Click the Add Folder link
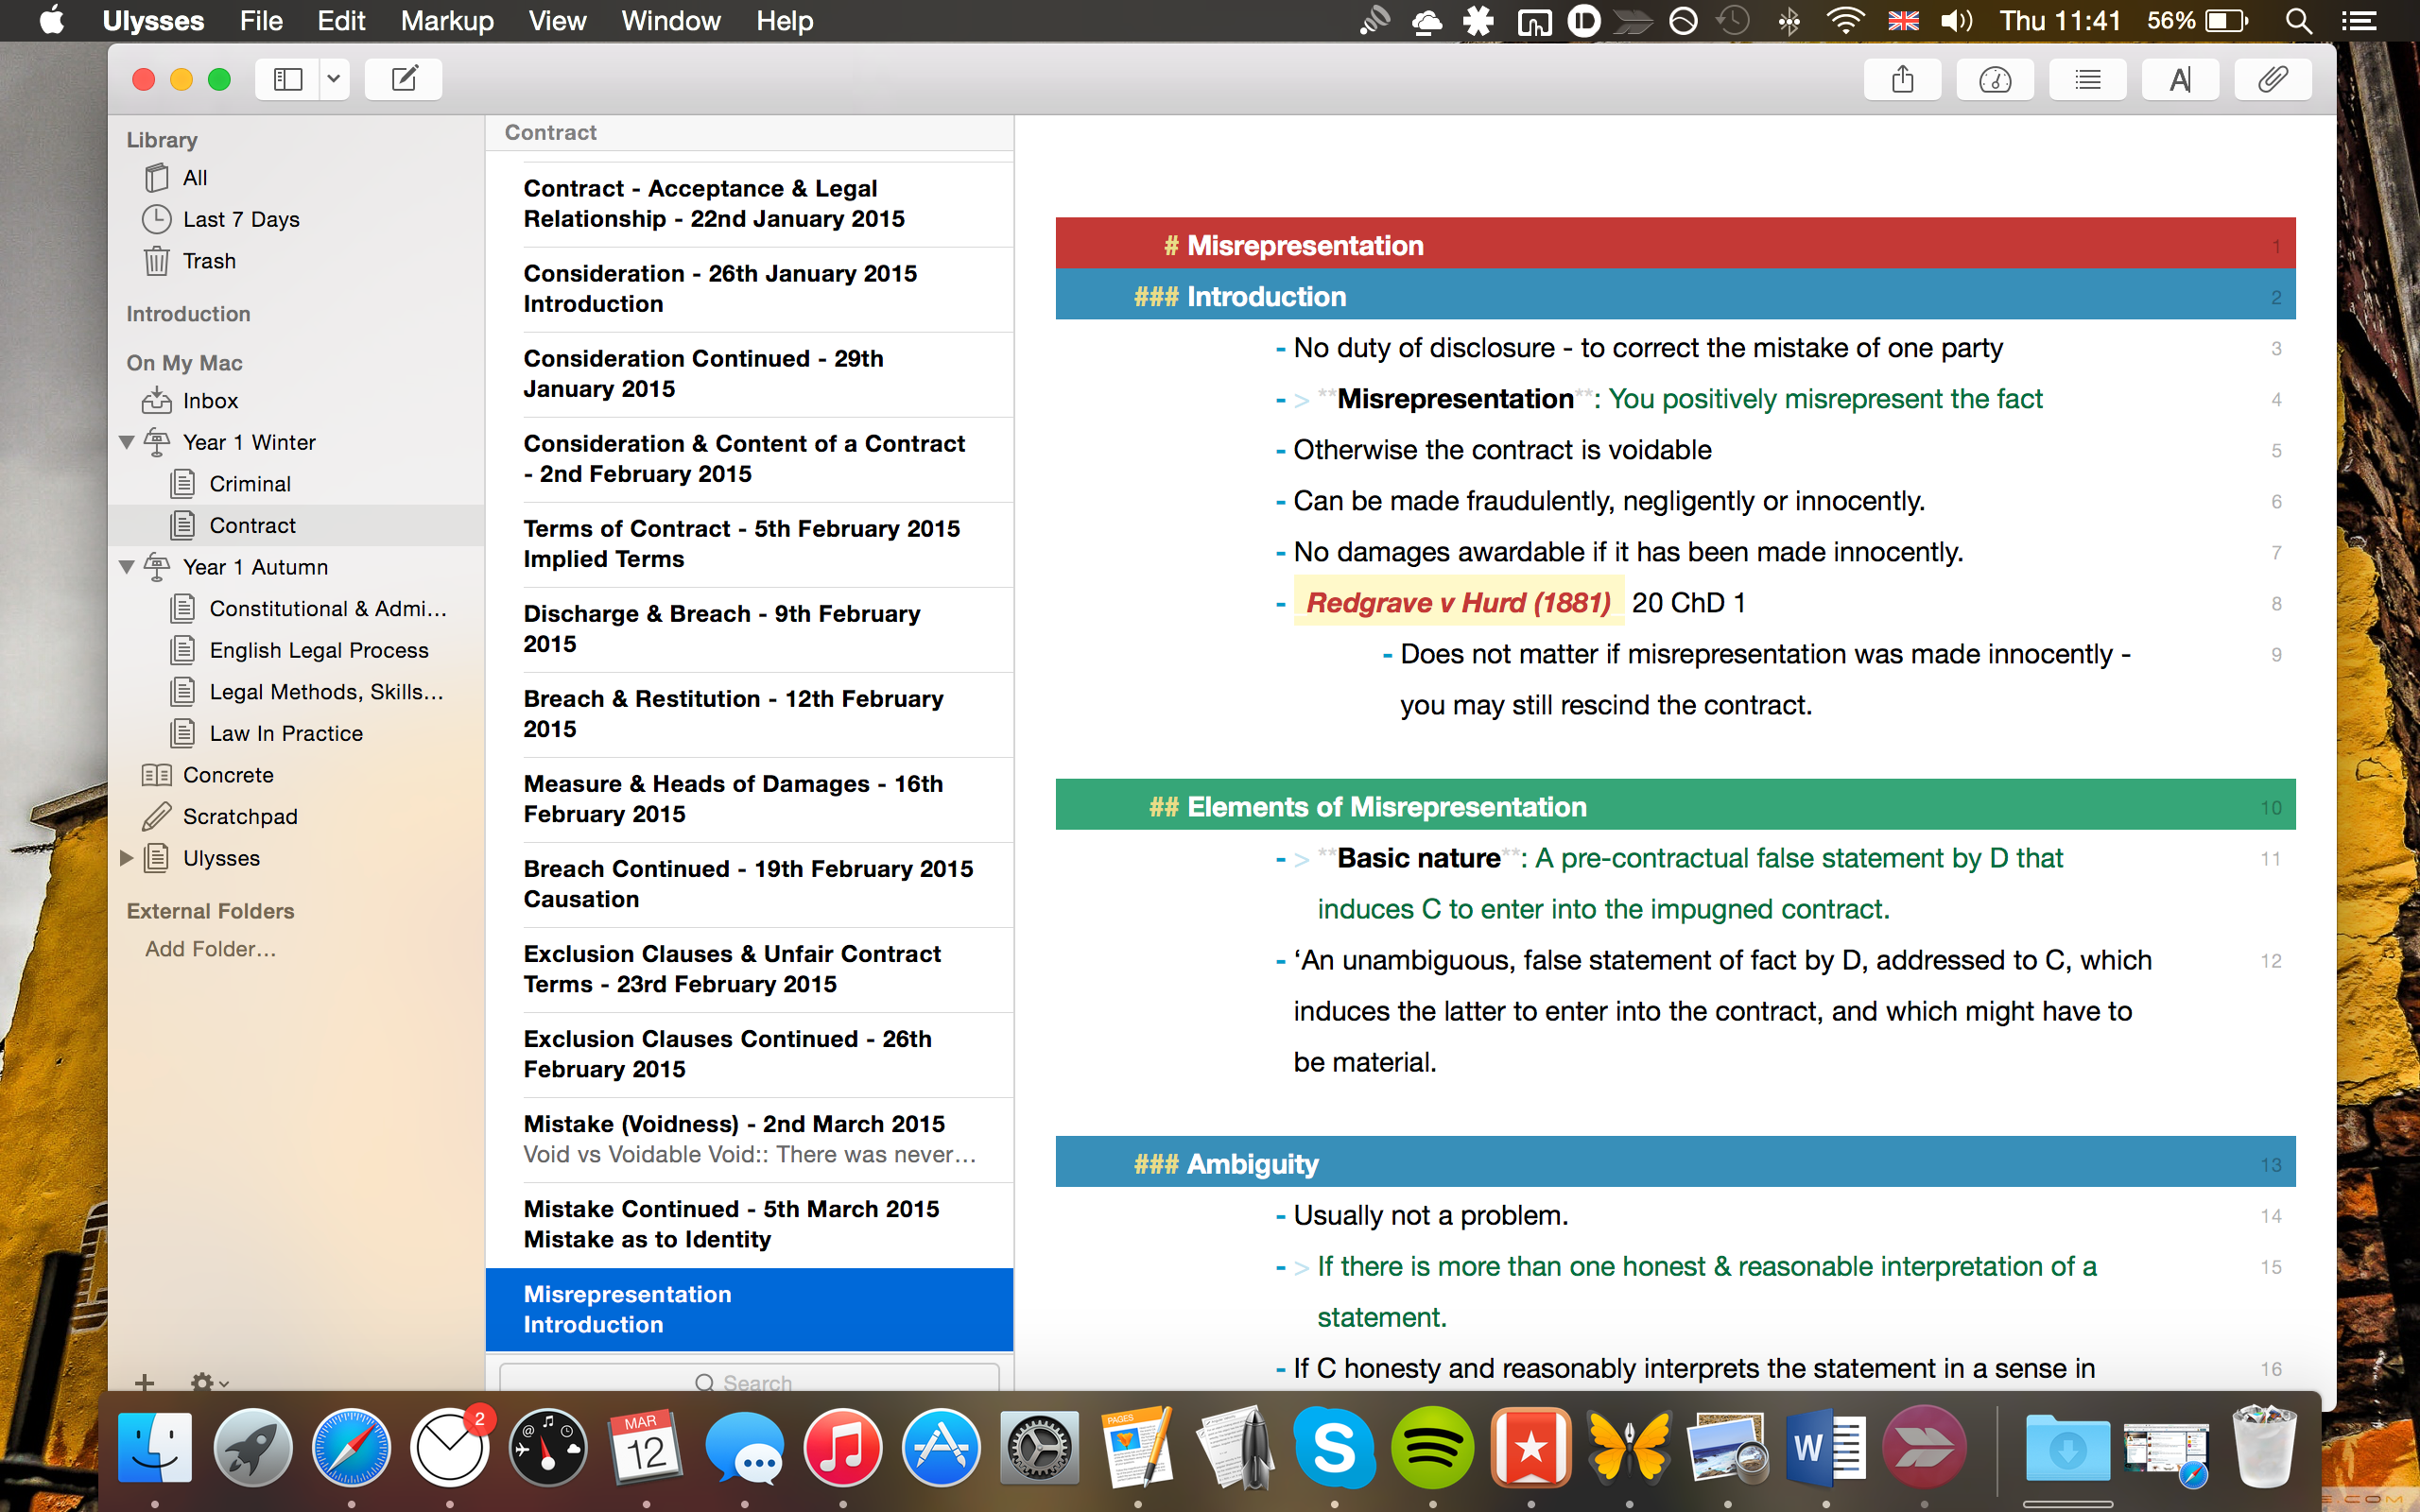Screen dimensions: 2420x1512 (x=210, y=949)
